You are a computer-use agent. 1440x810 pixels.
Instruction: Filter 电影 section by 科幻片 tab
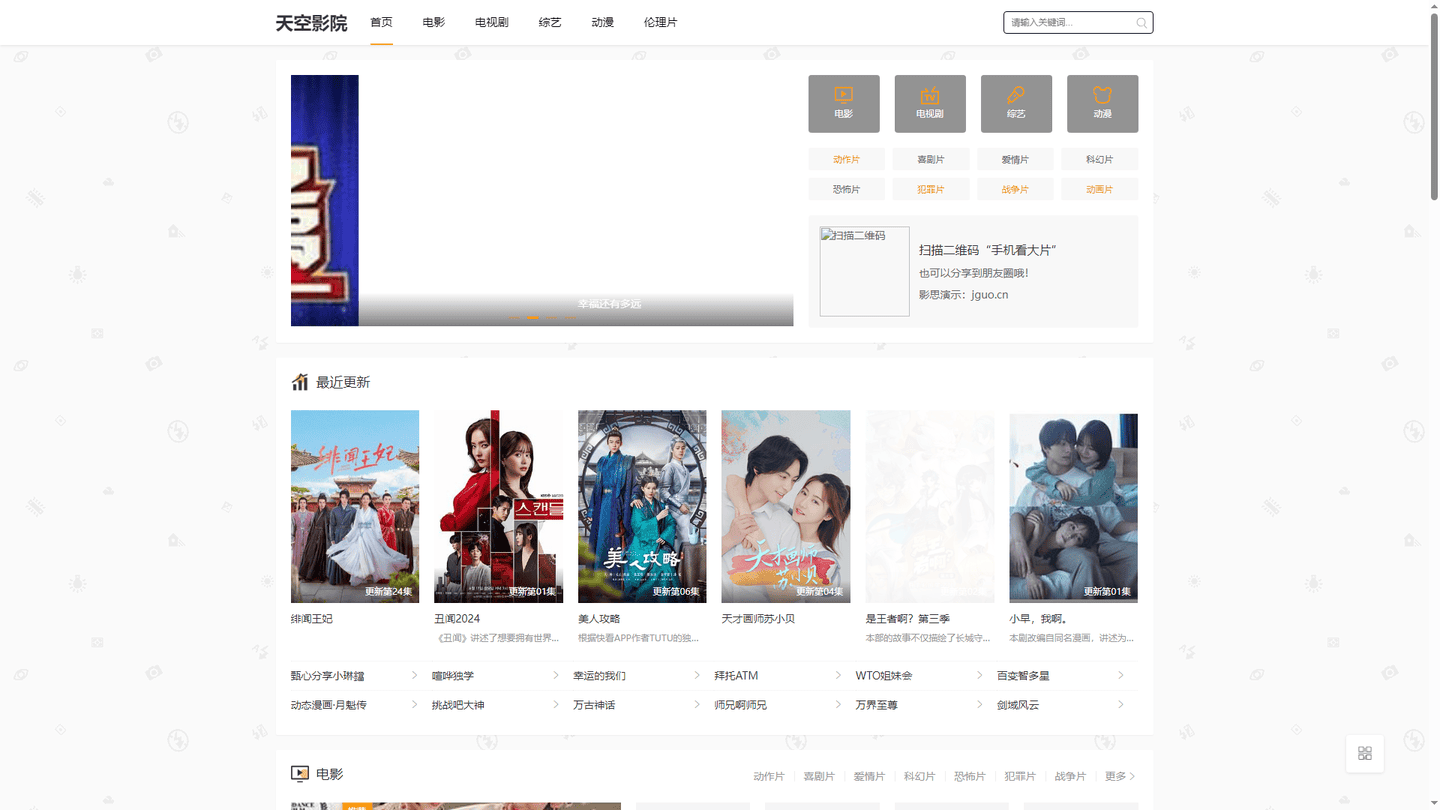point(919,776)
